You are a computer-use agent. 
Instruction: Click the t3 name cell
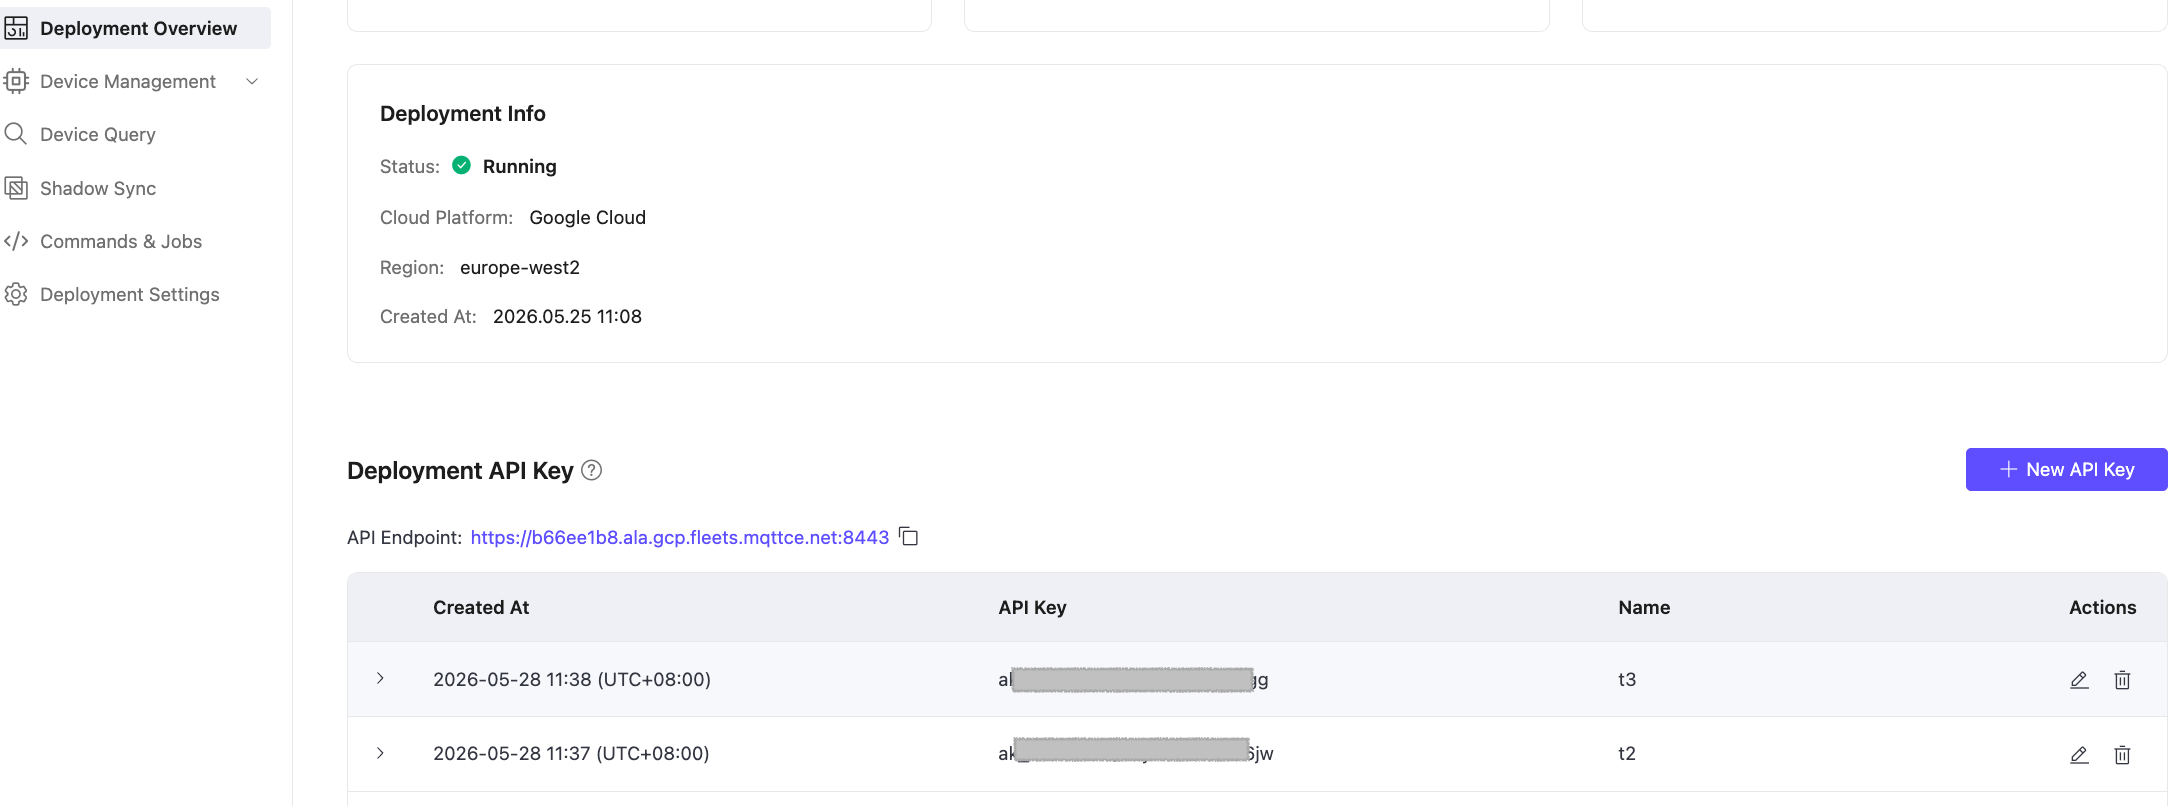click(x=1627, y=679)
